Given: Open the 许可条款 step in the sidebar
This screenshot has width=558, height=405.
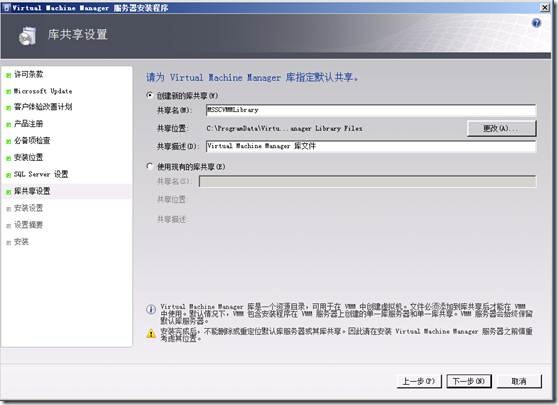Looking at the screenshot, I should coord(28,74).
